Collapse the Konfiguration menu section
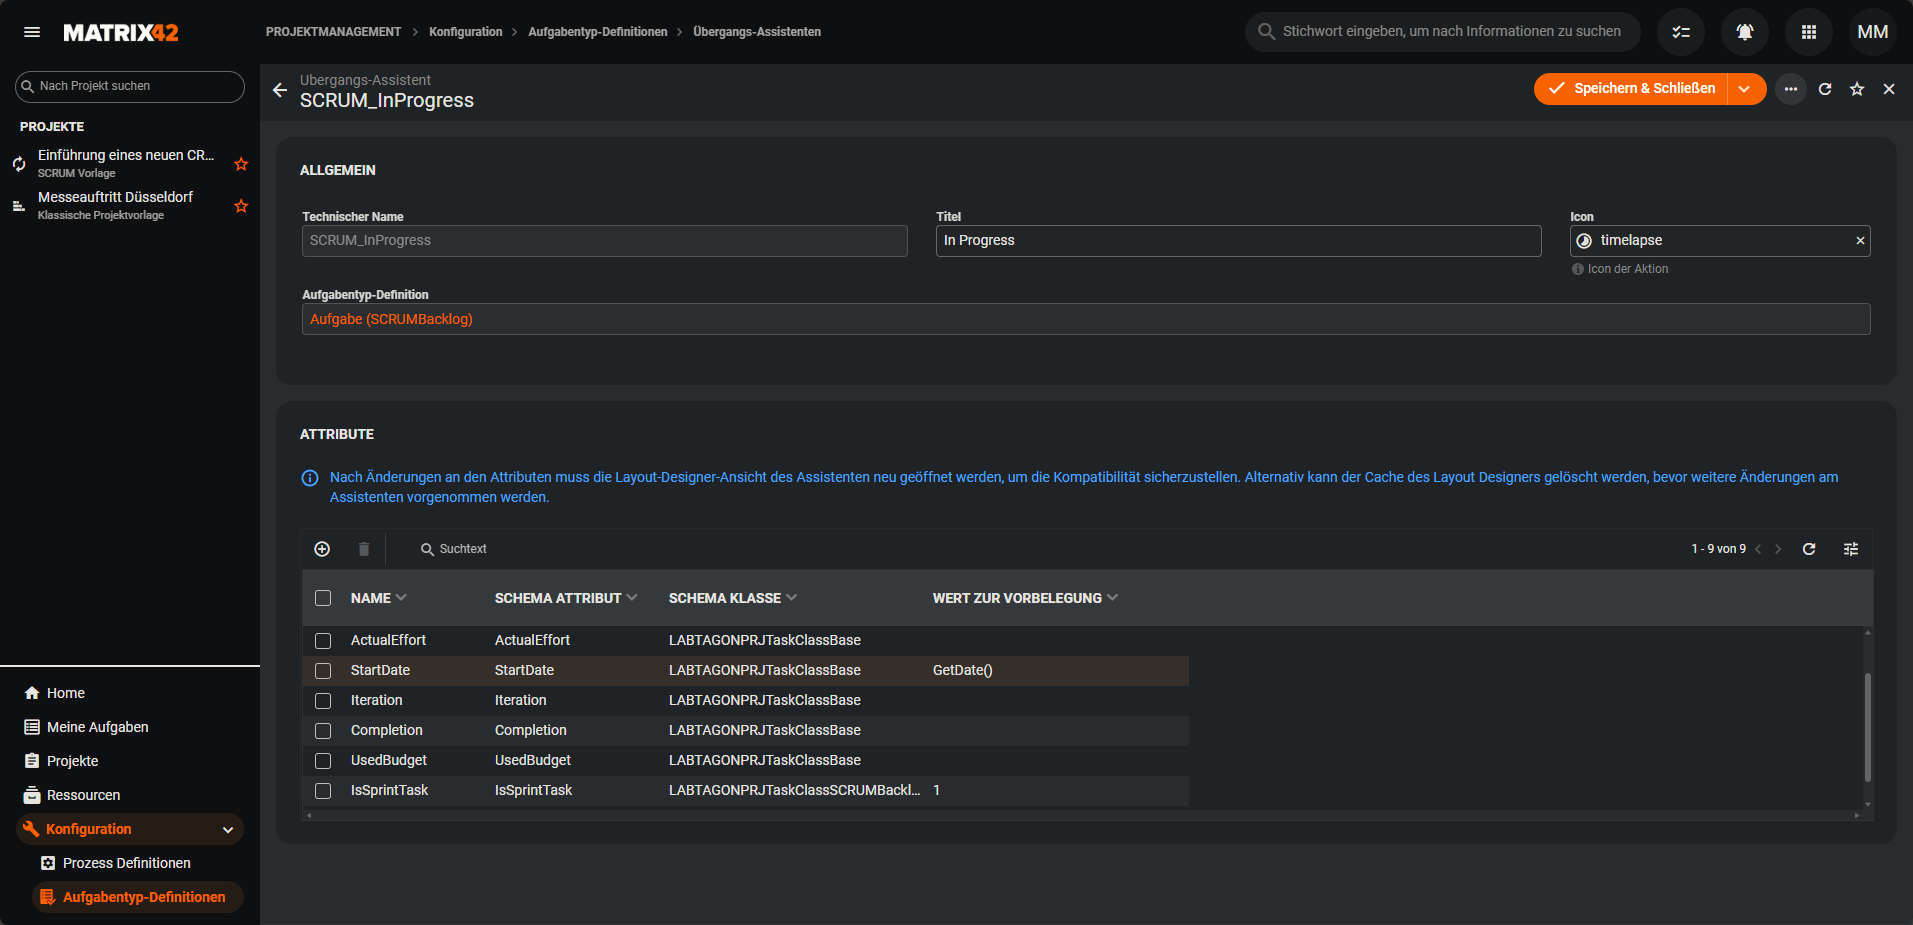The width and height of the screenshot is (1913, 925). click(228, 829)
